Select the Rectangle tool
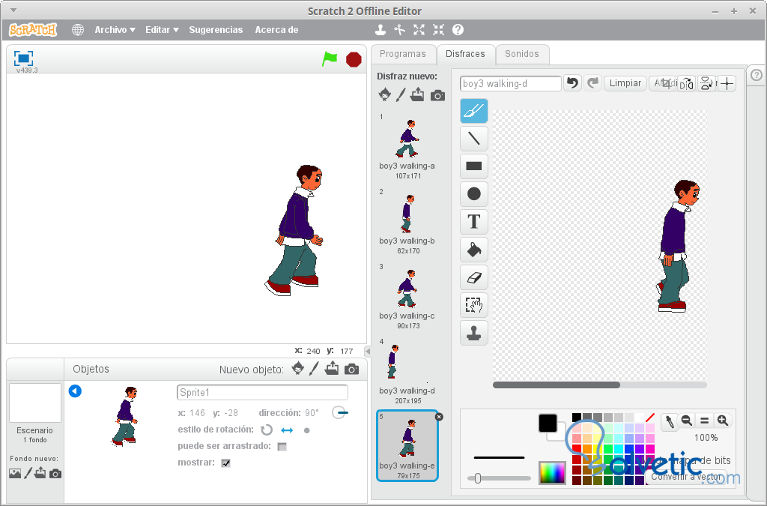The height and width of the screenshot is (506, 767). [x=474, y=166]
